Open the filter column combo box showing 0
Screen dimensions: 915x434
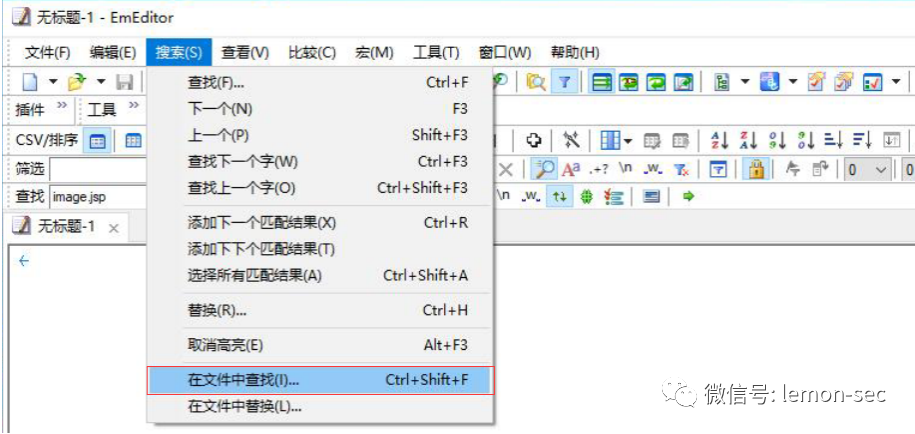(867, 170)
